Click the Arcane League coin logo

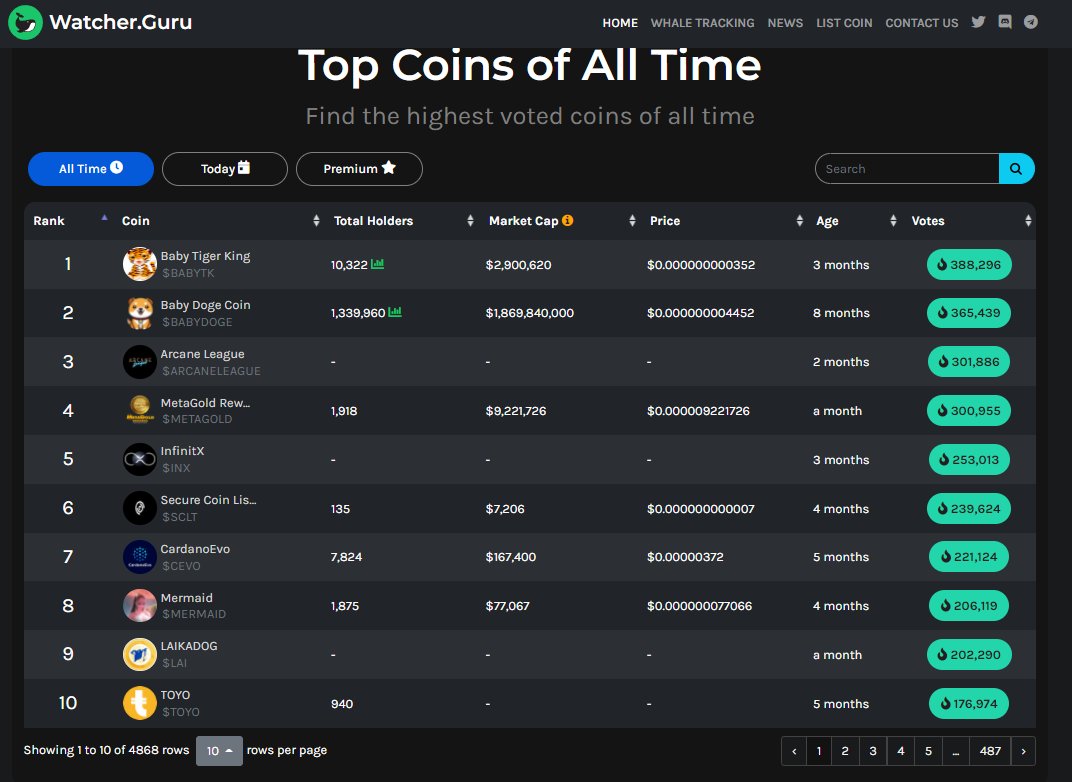click(139, 362)
